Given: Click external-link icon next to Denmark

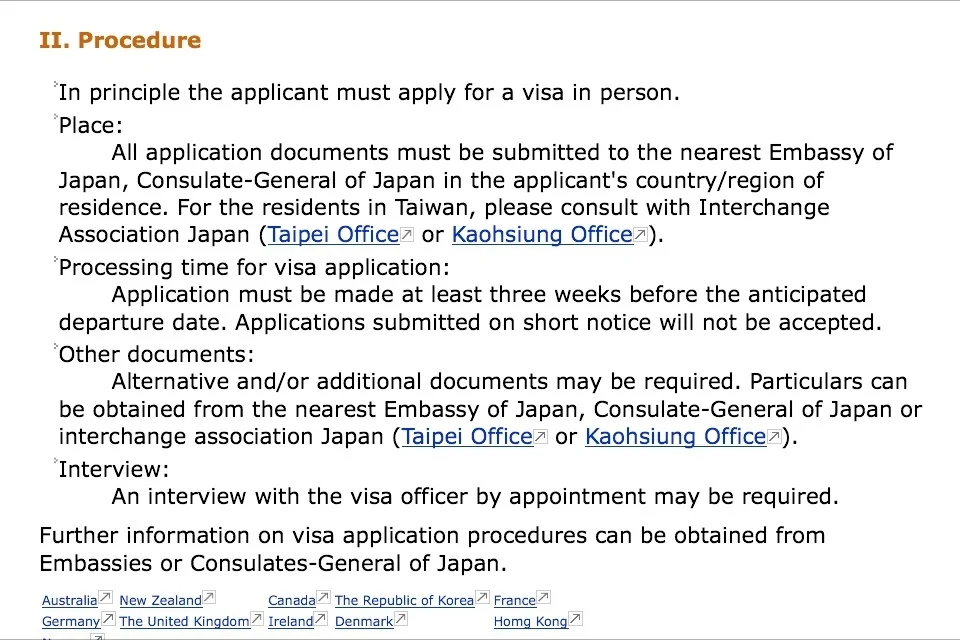Looking at the screenshot, I should coord(401,619).
